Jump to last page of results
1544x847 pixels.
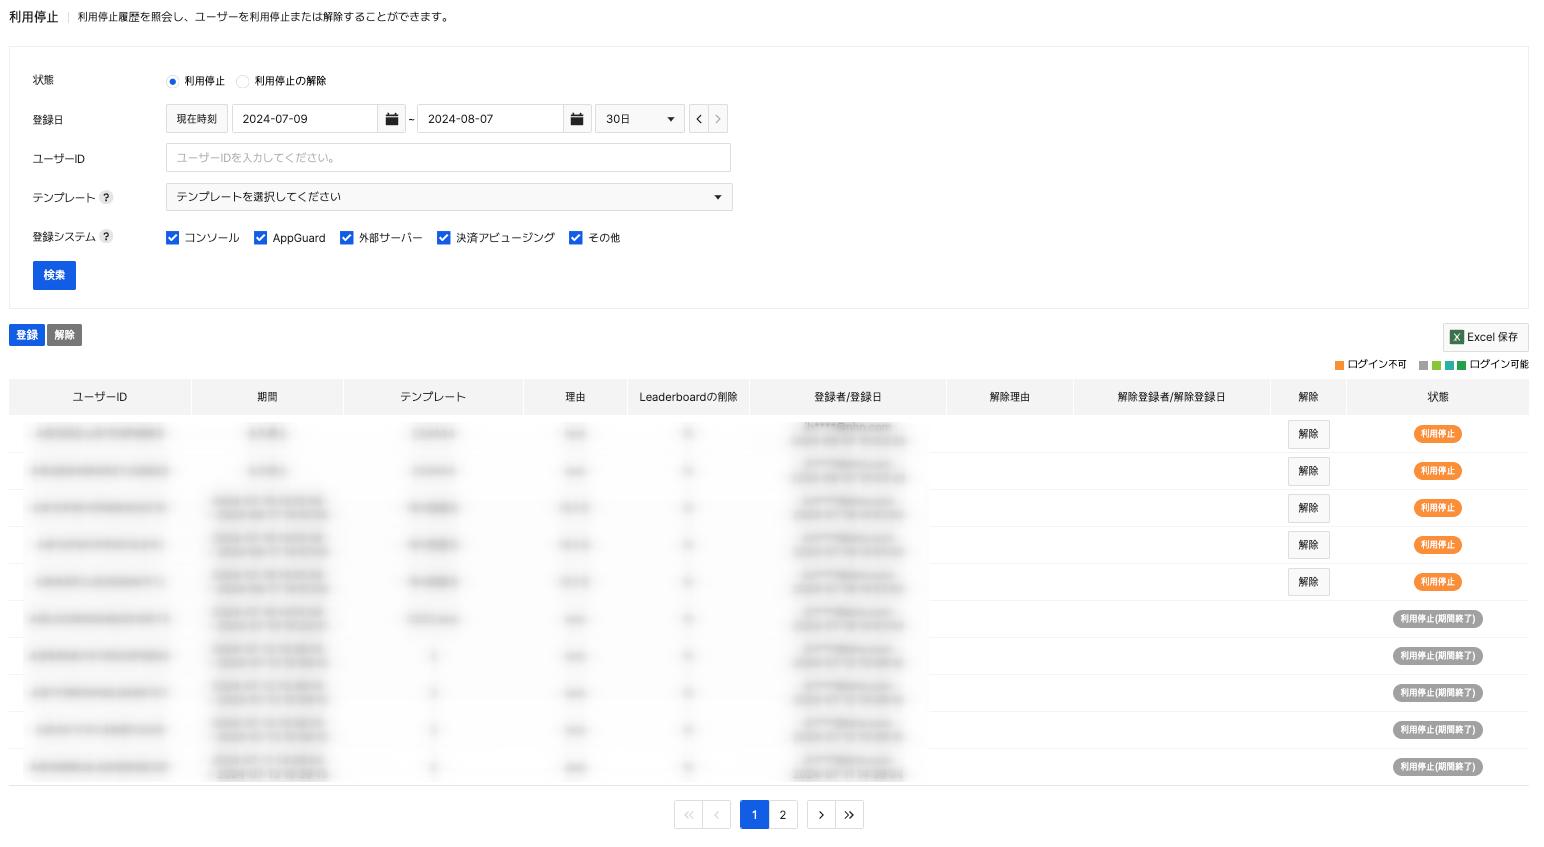pyautogui.click(x=849, y=815)
